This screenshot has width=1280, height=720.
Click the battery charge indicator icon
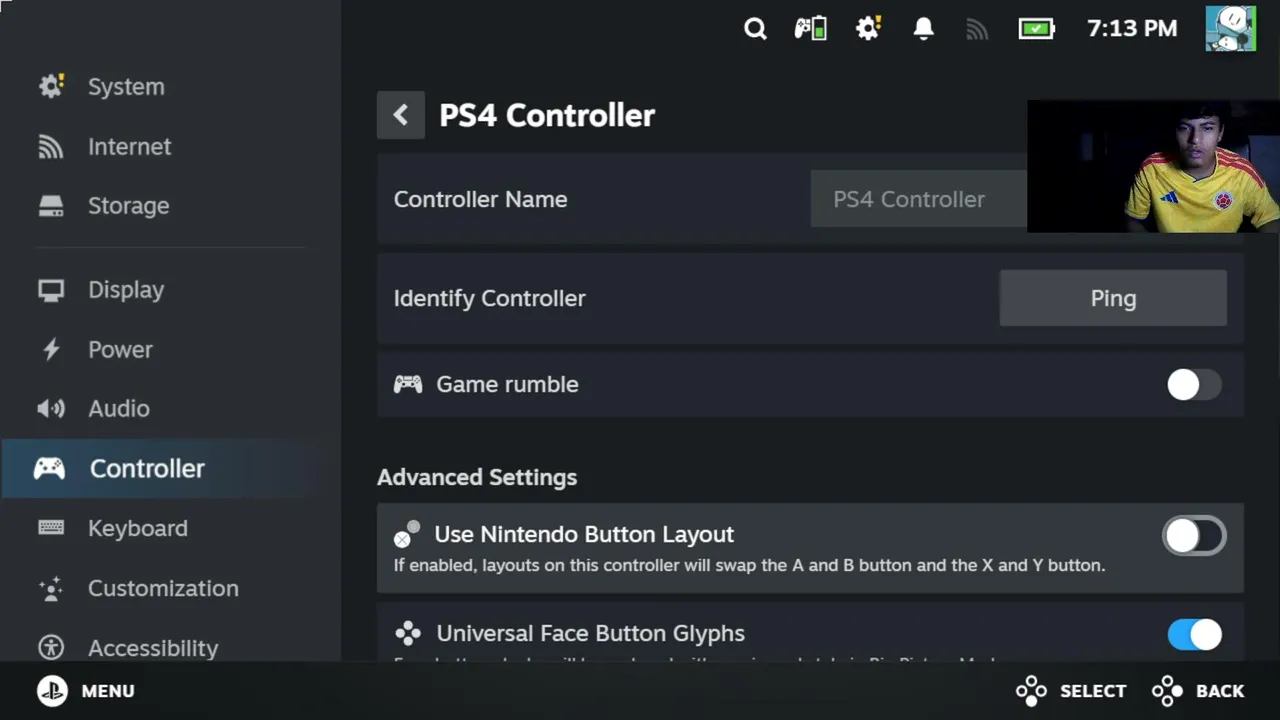pos(1037,29)
